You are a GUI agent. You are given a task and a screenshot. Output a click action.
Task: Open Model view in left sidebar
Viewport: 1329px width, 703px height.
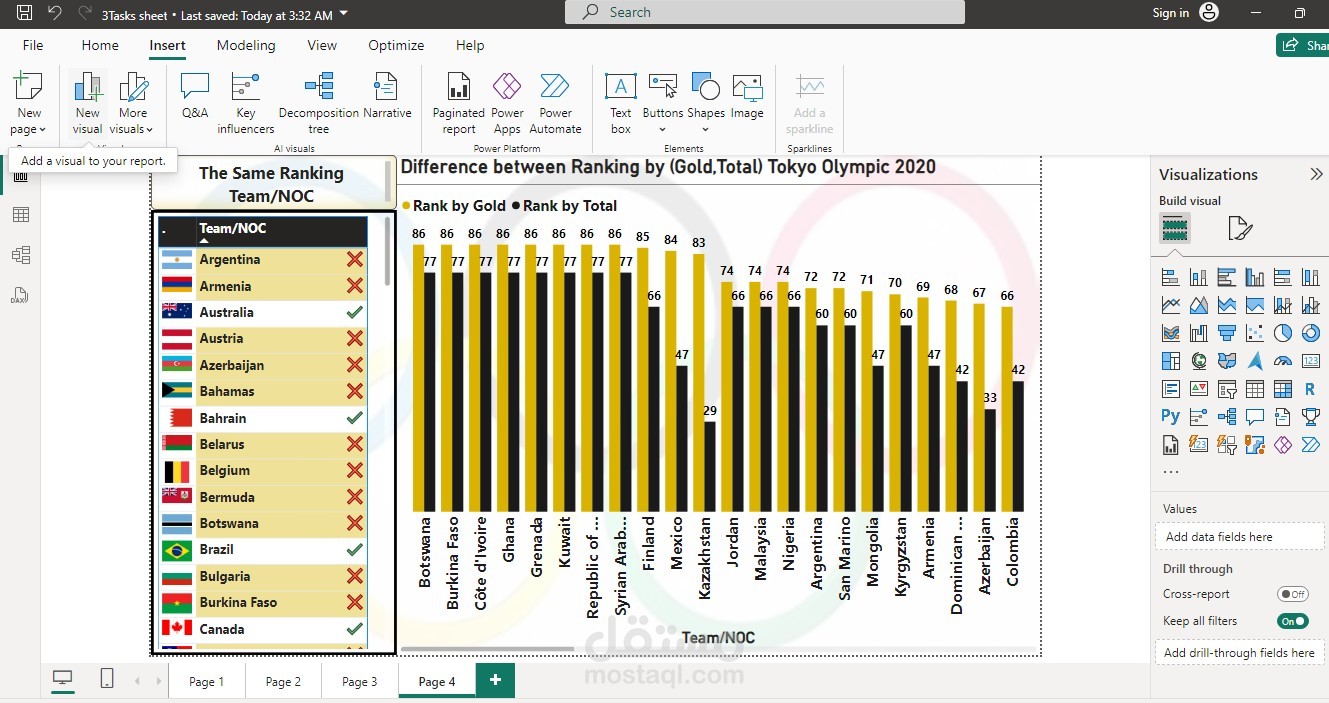[21, 255]
